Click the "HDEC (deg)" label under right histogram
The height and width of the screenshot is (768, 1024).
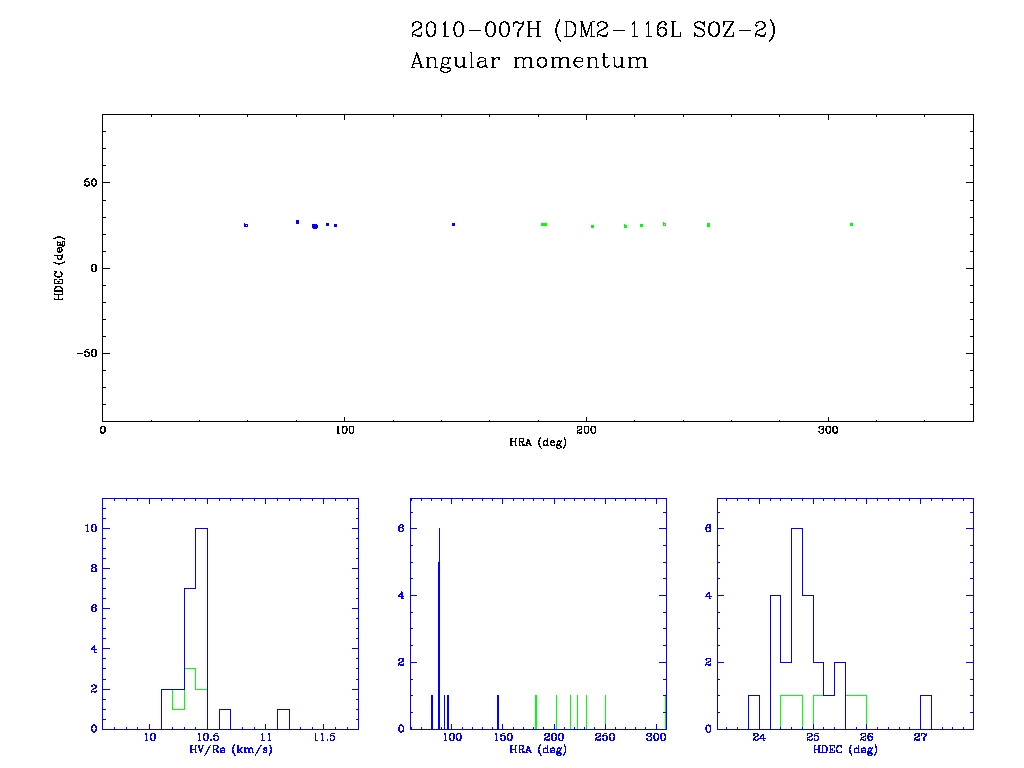tap(845, 749)
